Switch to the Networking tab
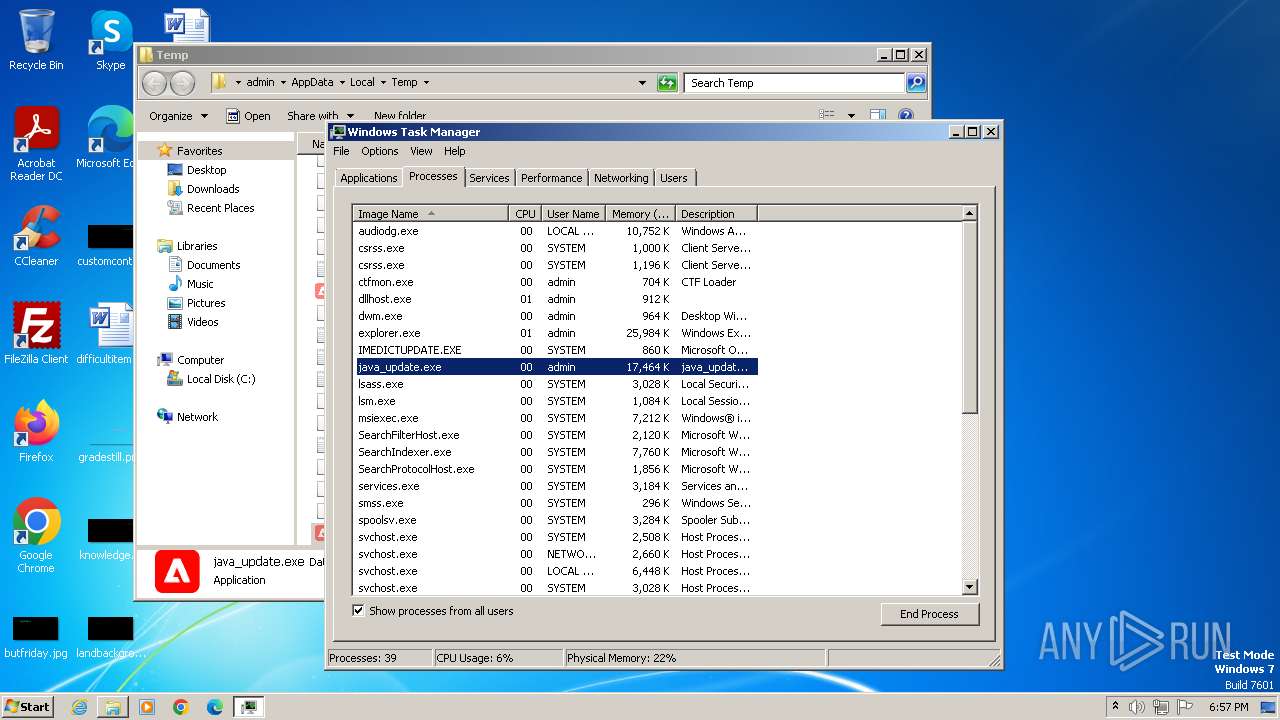This screenshot has height=720, width=1280. pyautogui.click(x=621, y=178)
